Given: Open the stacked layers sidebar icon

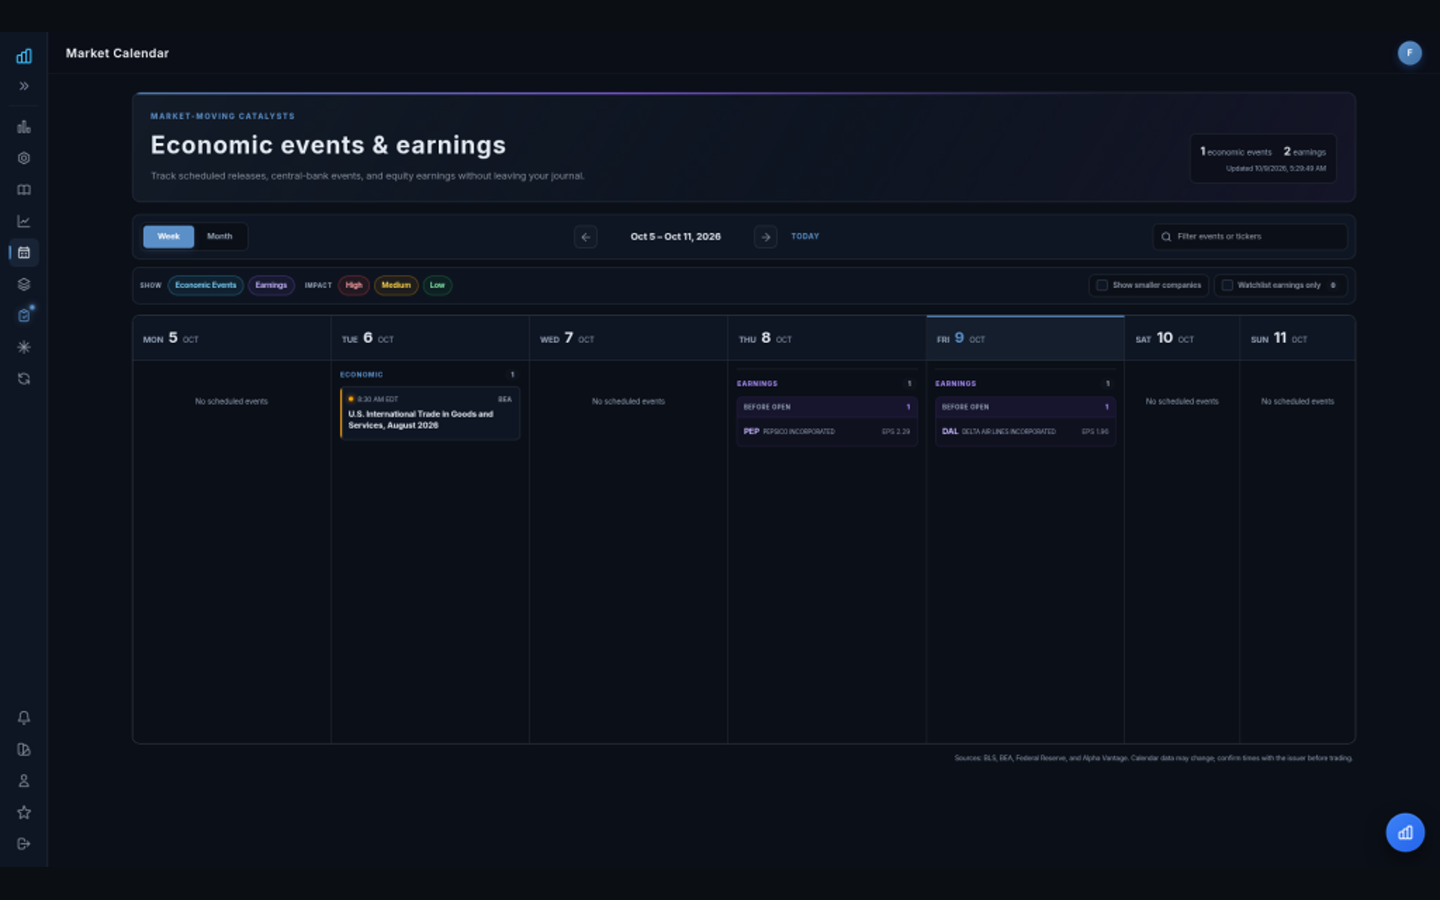Looking at the screenshot, I should (x=24, y=284).
